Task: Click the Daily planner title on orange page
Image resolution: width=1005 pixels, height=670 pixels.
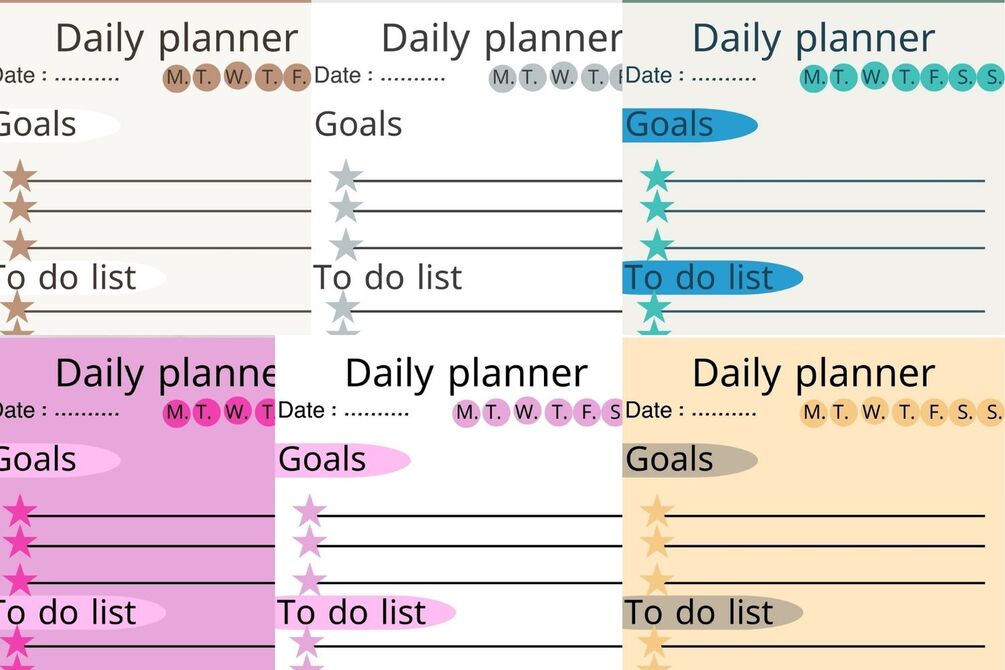Action: pos(813,374)
